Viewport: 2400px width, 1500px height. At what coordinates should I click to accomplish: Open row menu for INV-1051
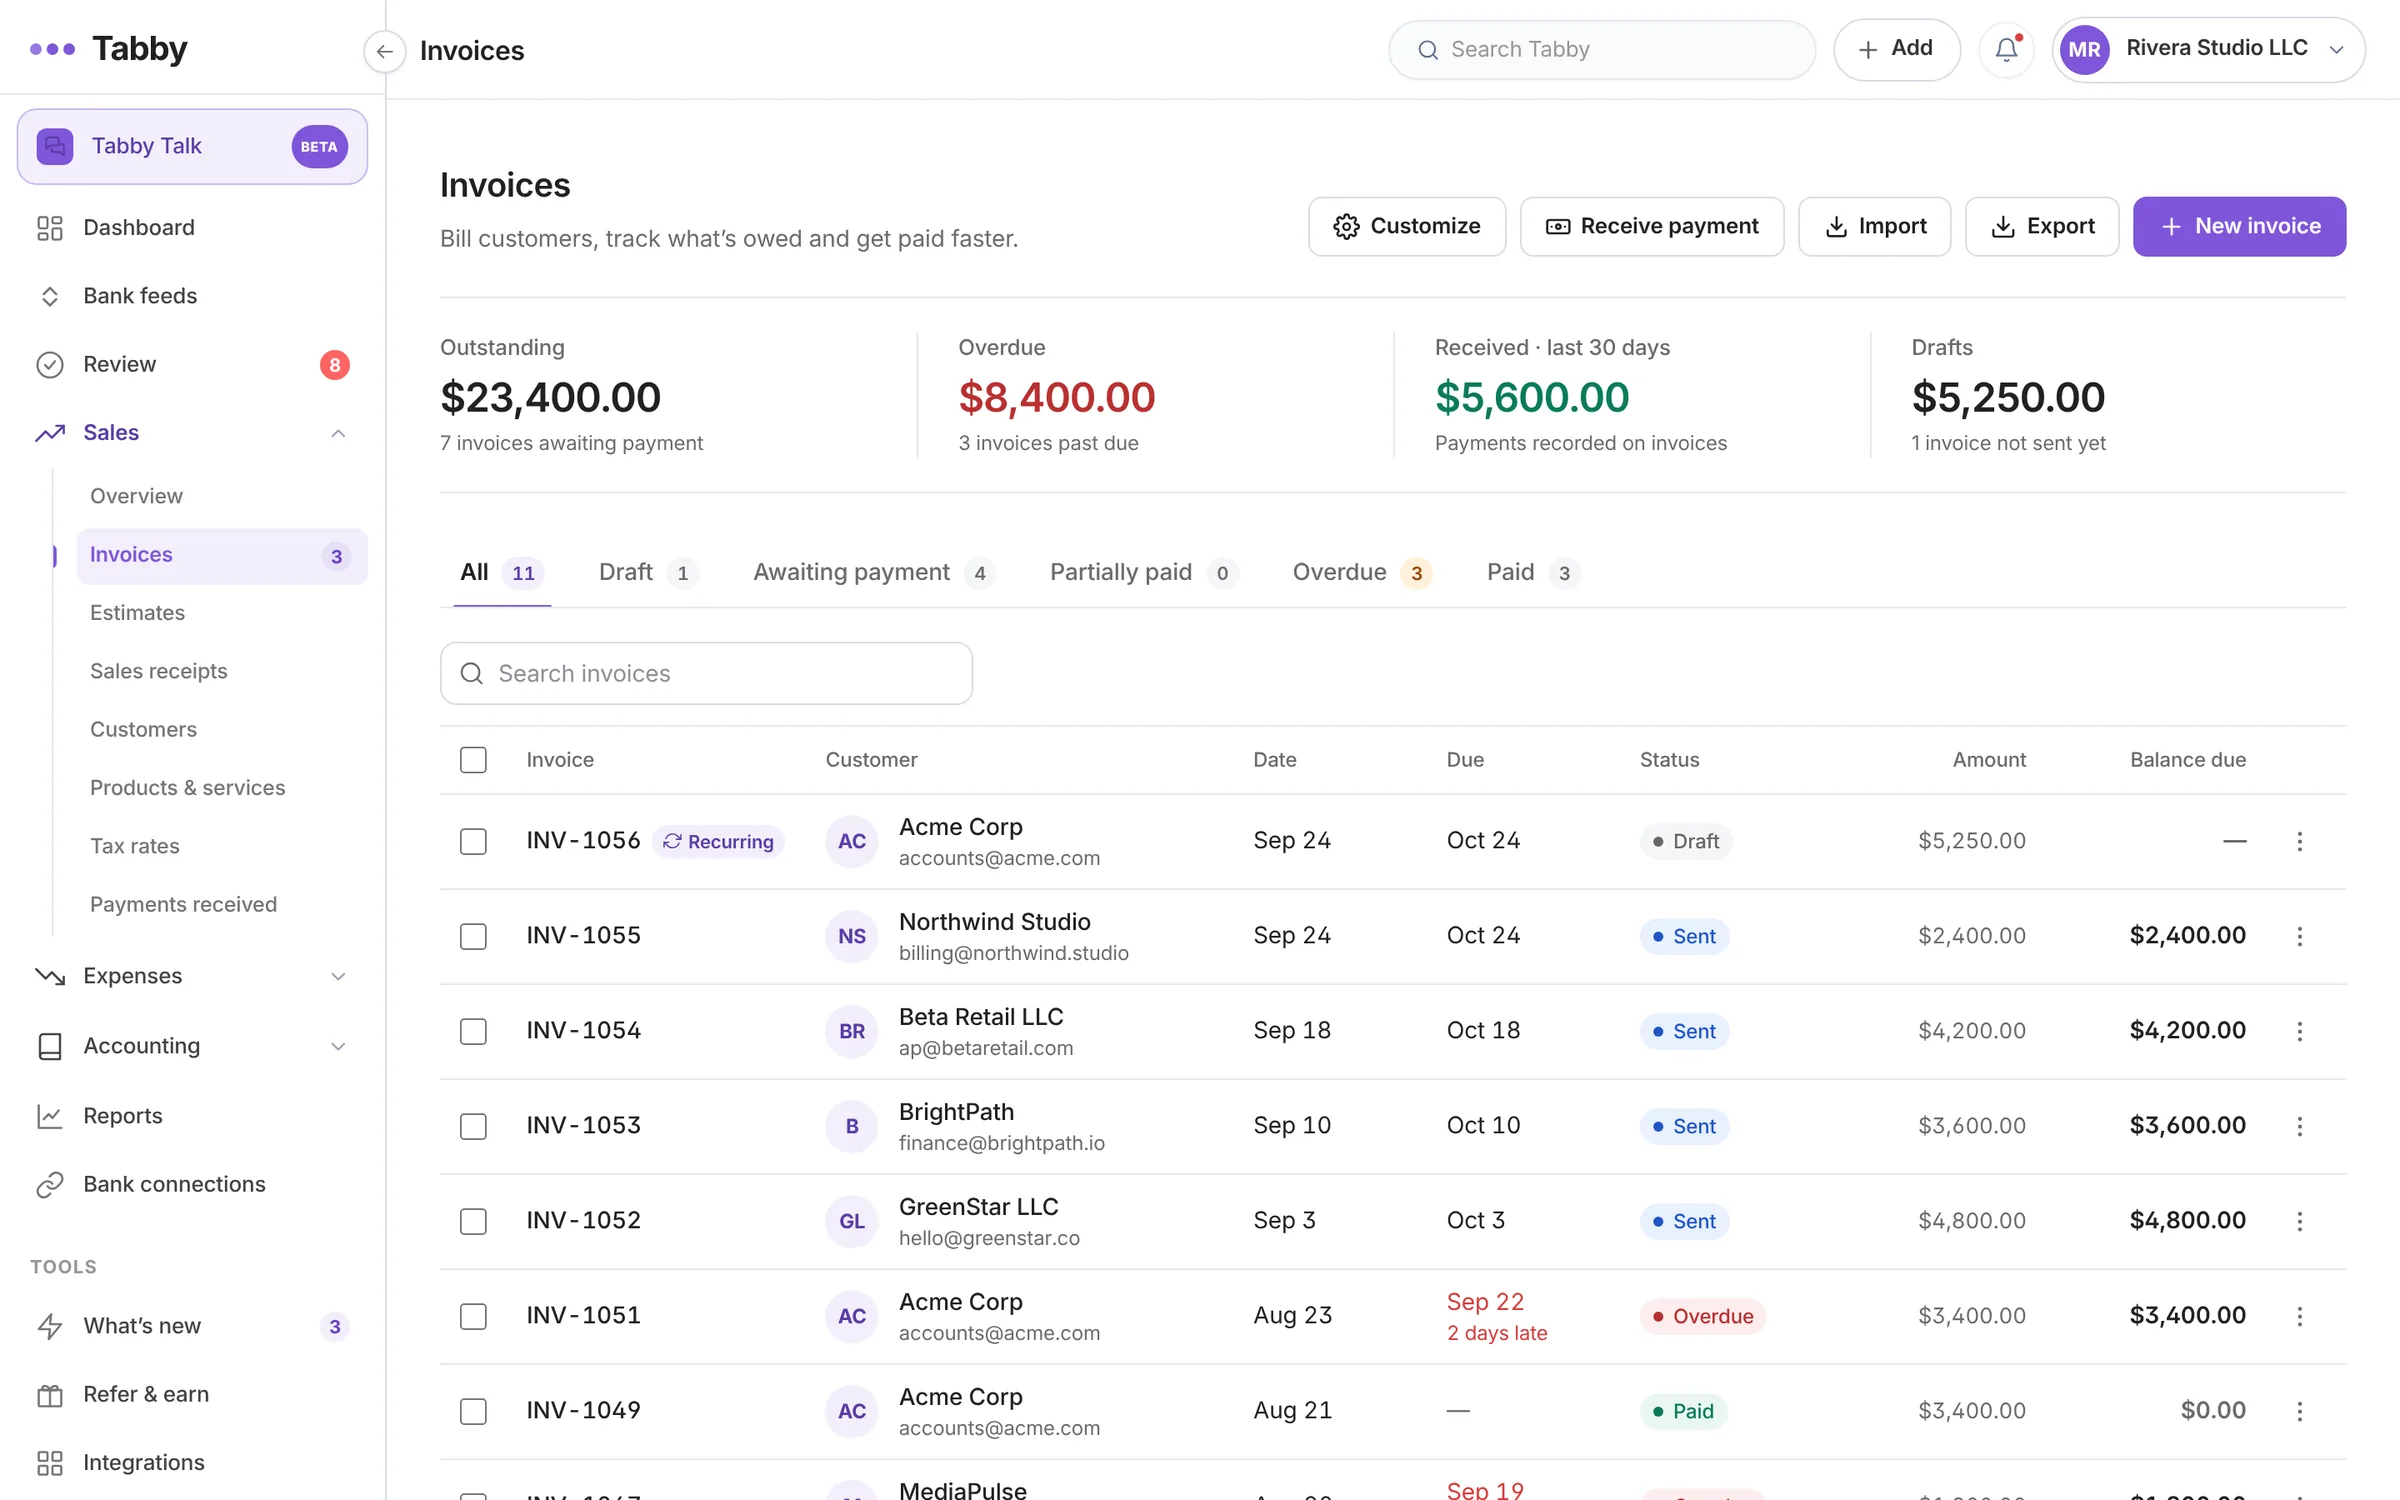2299,1316
